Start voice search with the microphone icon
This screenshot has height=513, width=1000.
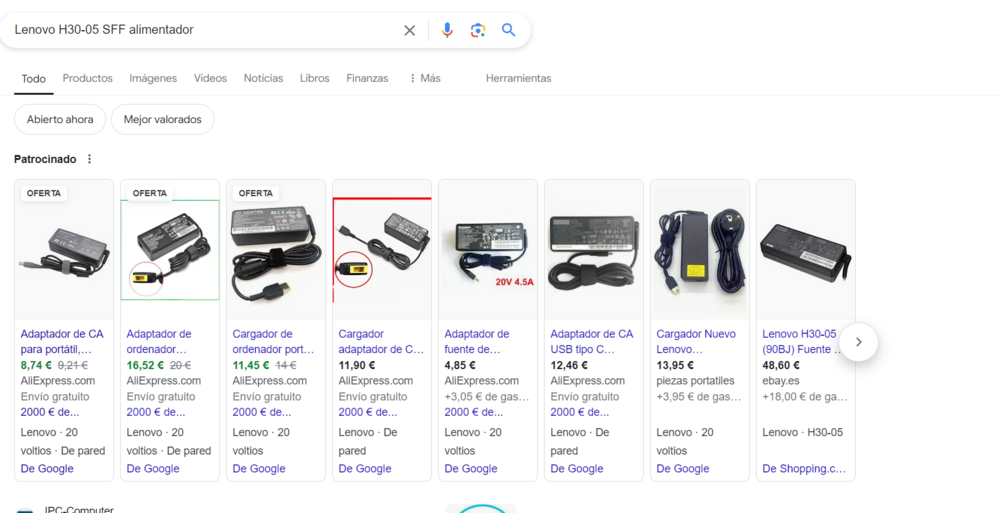point(447,30)
